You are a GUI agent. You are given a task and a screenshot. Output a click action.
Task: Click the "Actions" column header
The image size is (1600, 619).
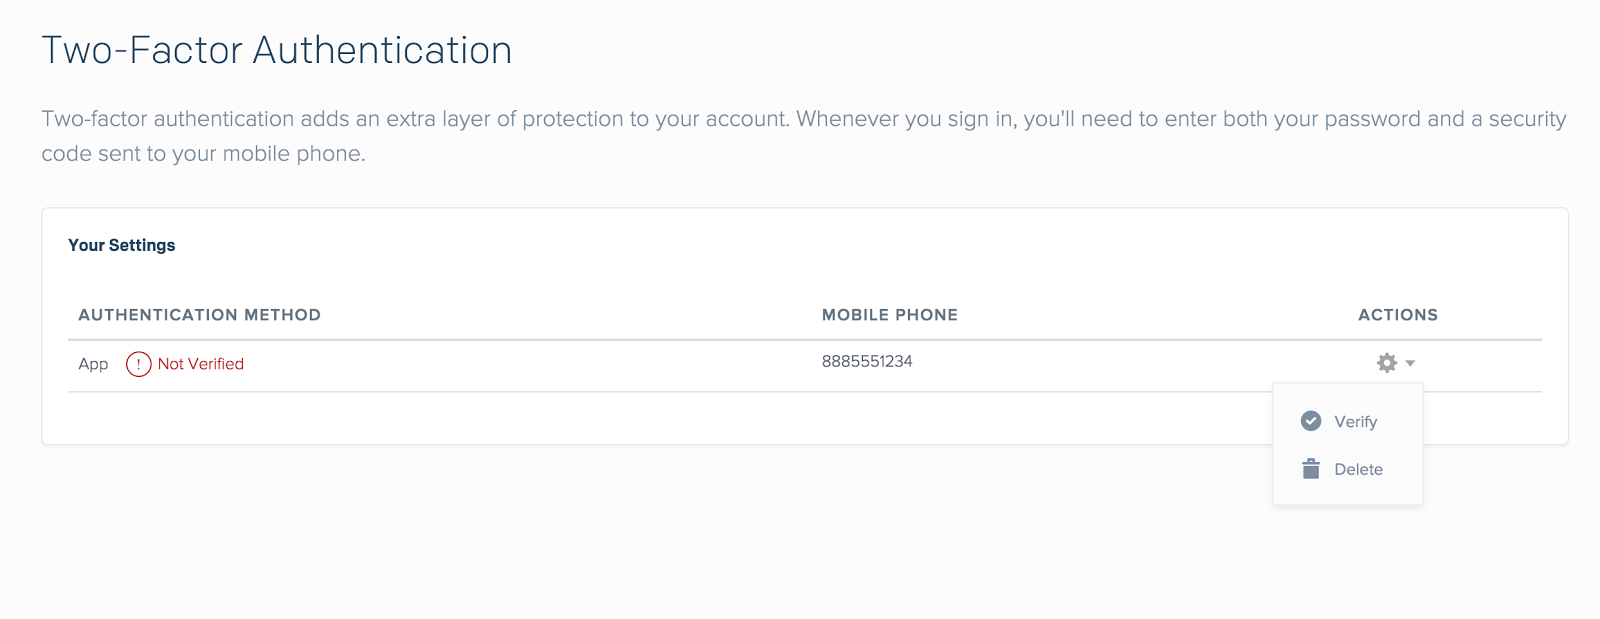(1397, 315)
